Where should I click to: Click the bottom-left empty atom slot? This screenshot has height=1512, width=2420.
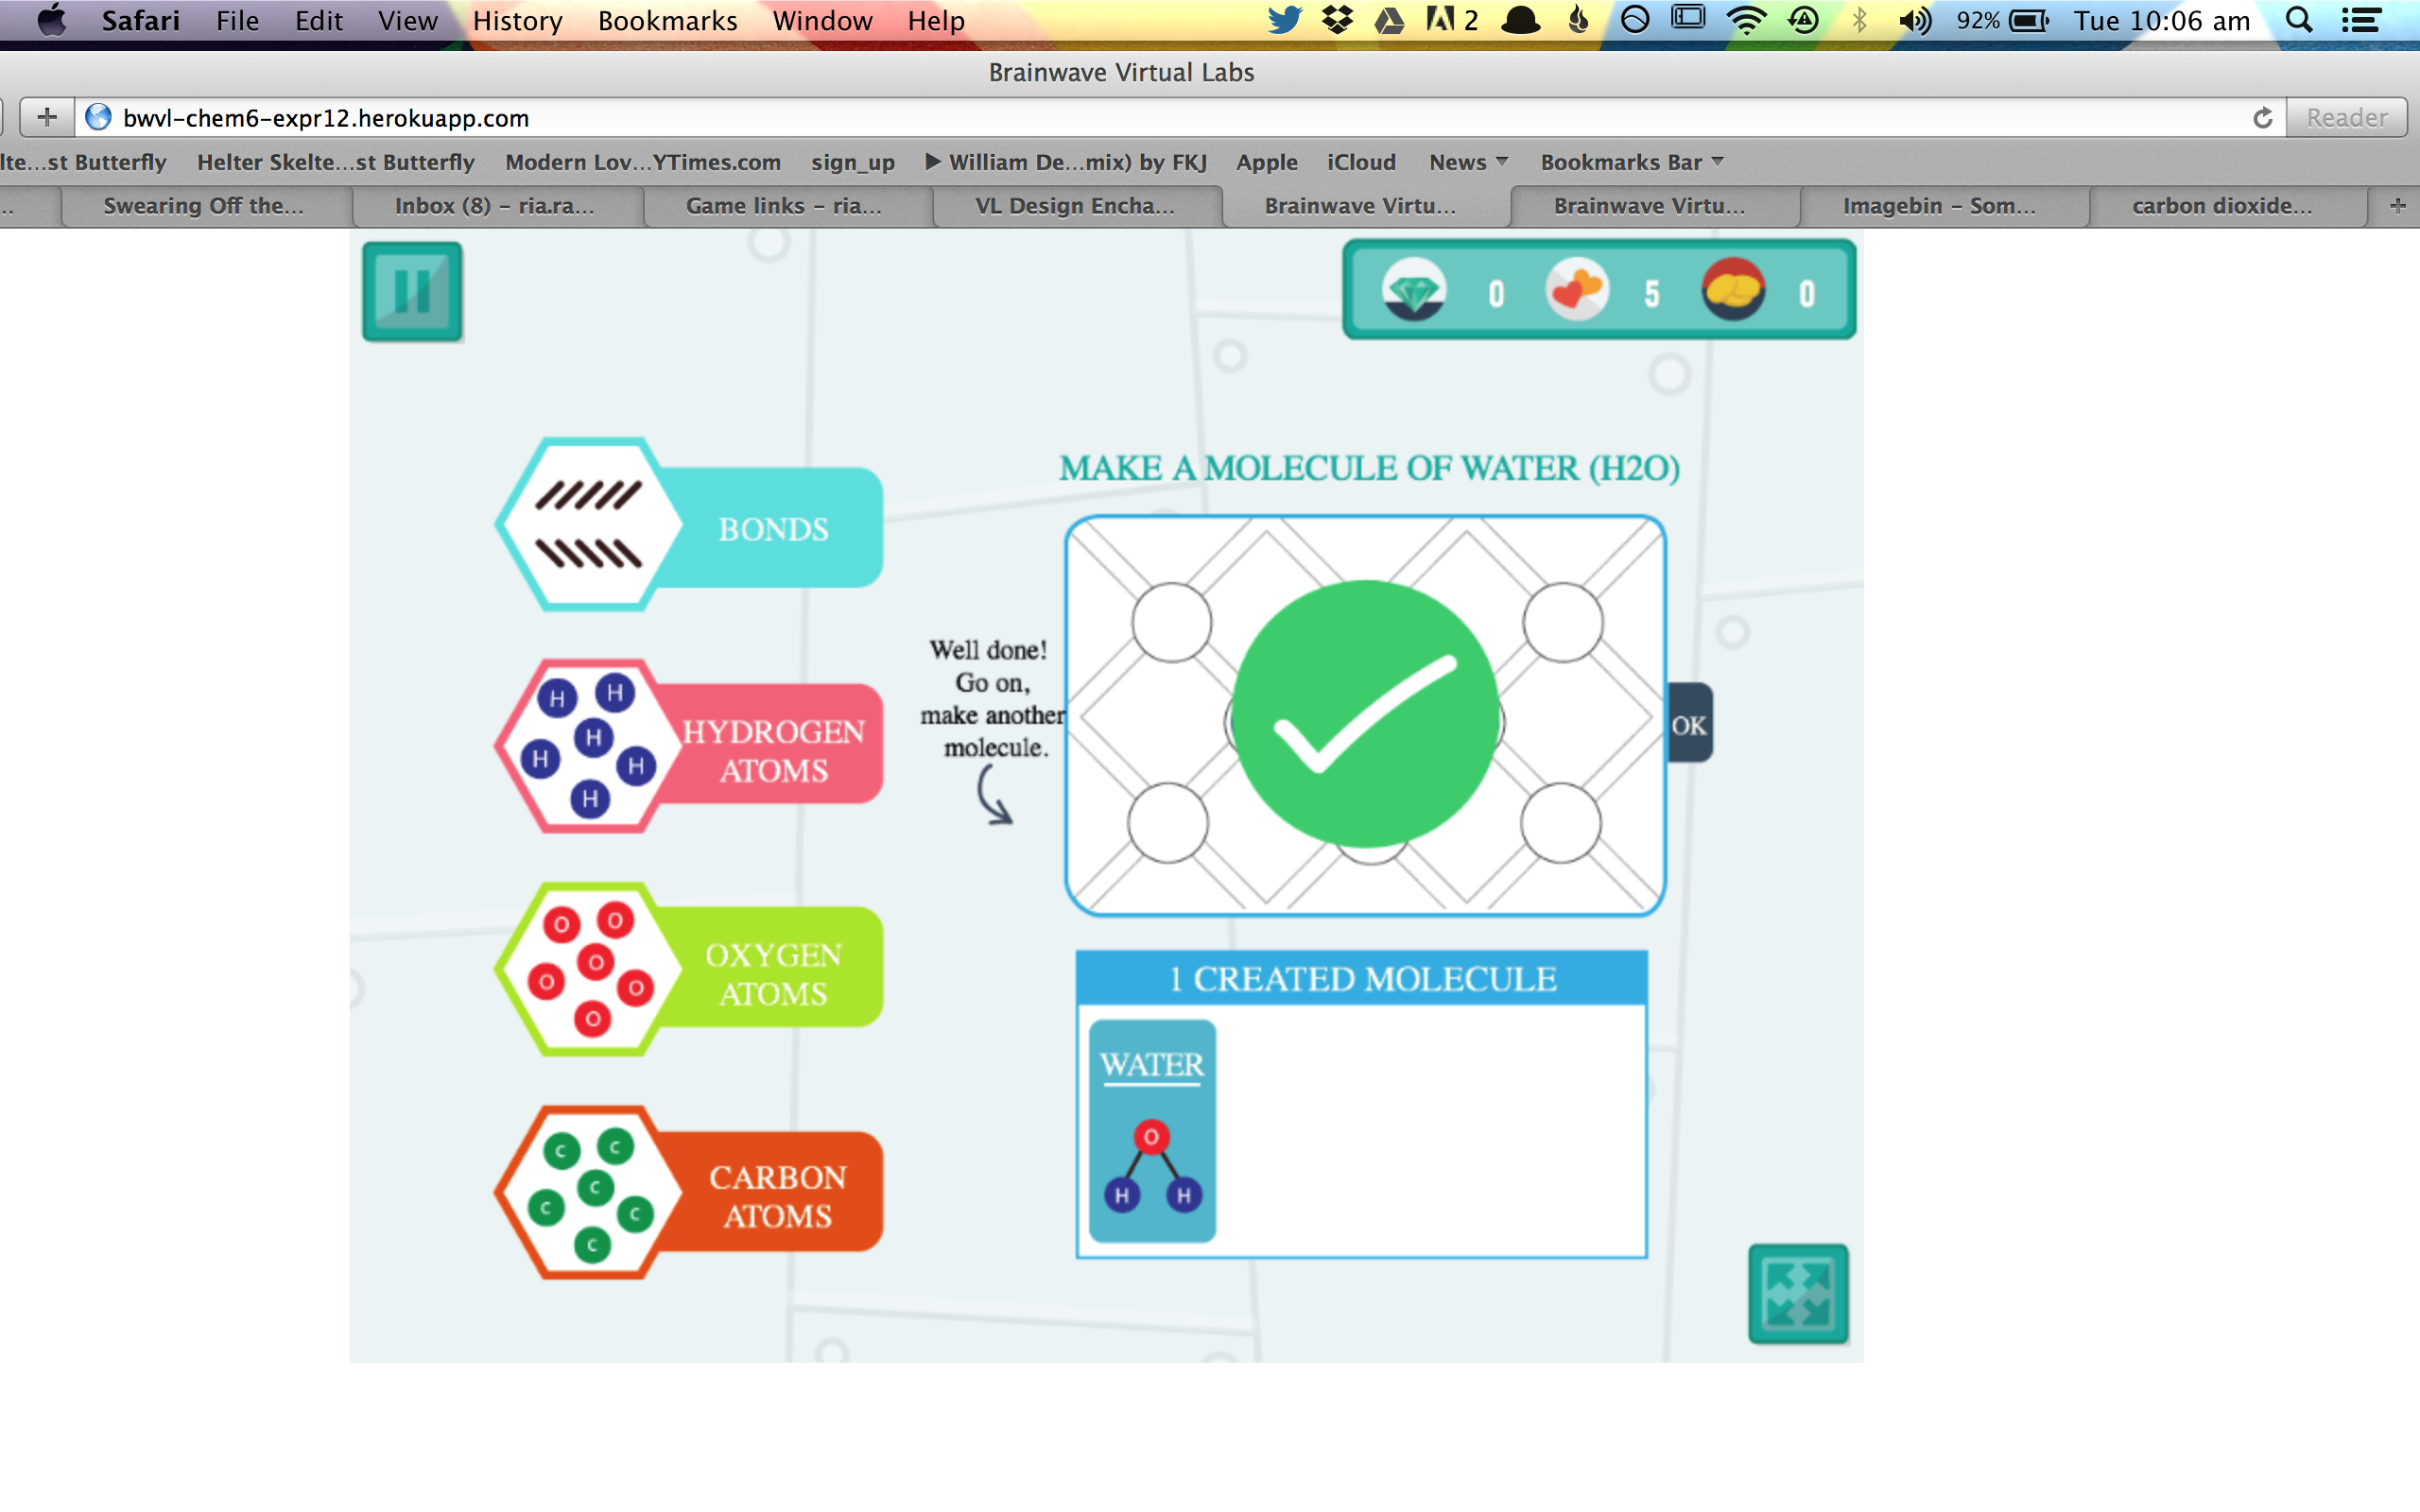[x=1168, y=823]
